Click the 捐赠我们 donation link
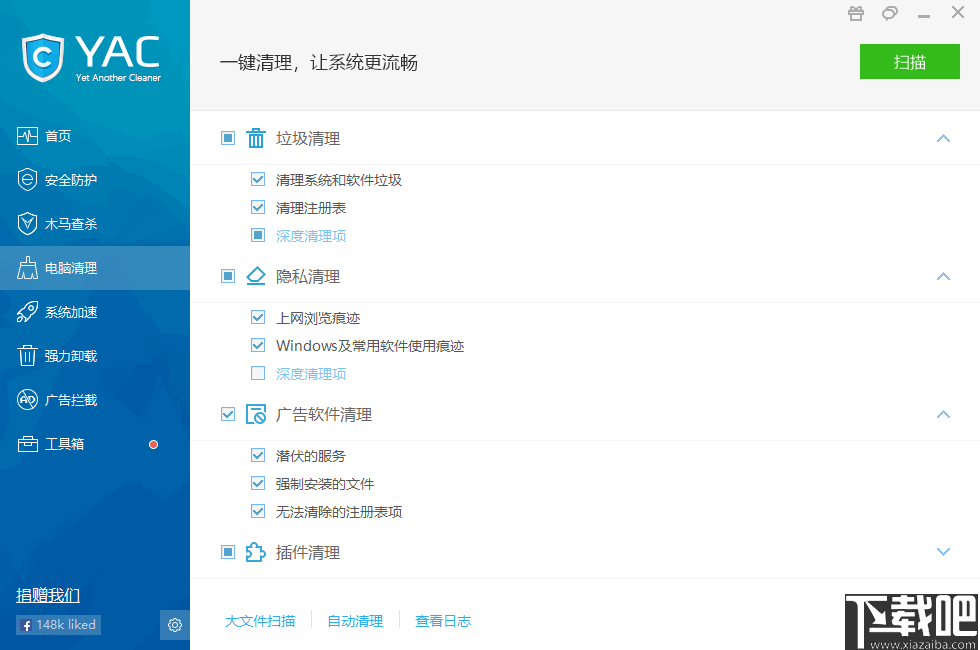This screenshot has width=980, height=650. (46, 594)
